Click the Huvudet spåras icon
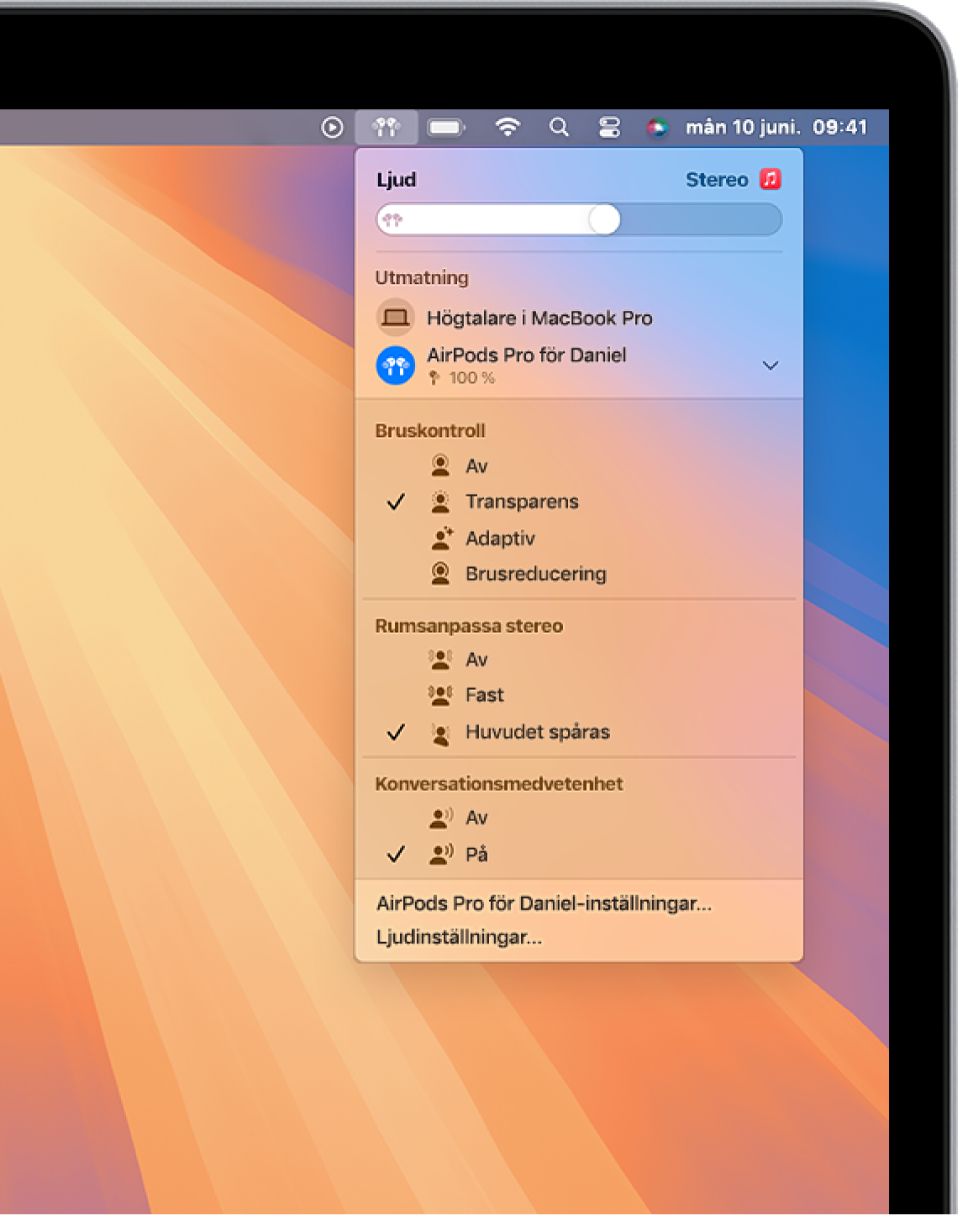960x1216 pixels. click(441, 732)
